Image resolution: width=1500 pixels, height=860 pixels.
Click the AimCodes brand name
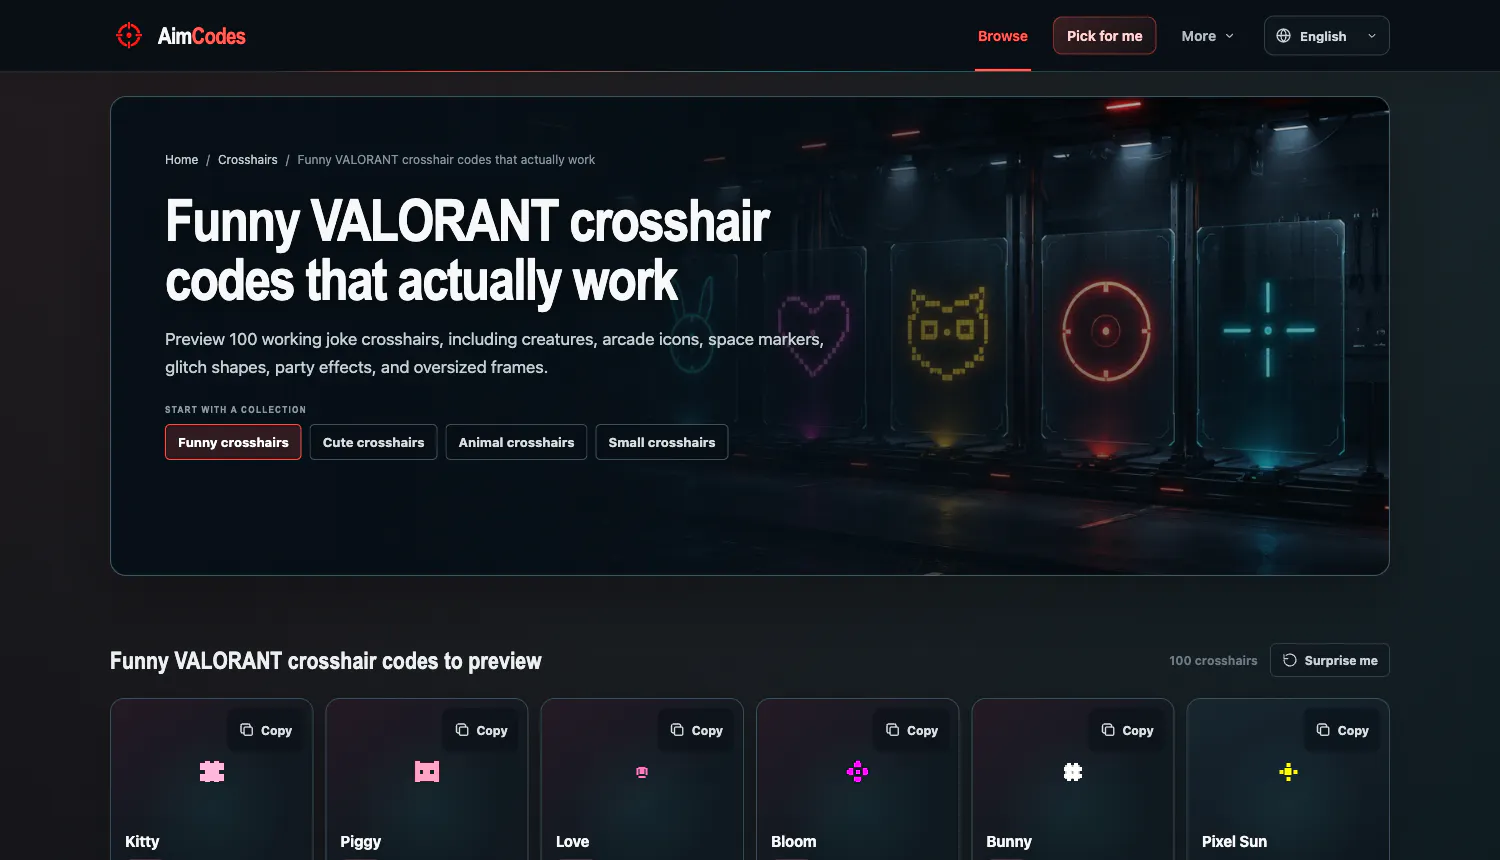[x=202, y=36]
